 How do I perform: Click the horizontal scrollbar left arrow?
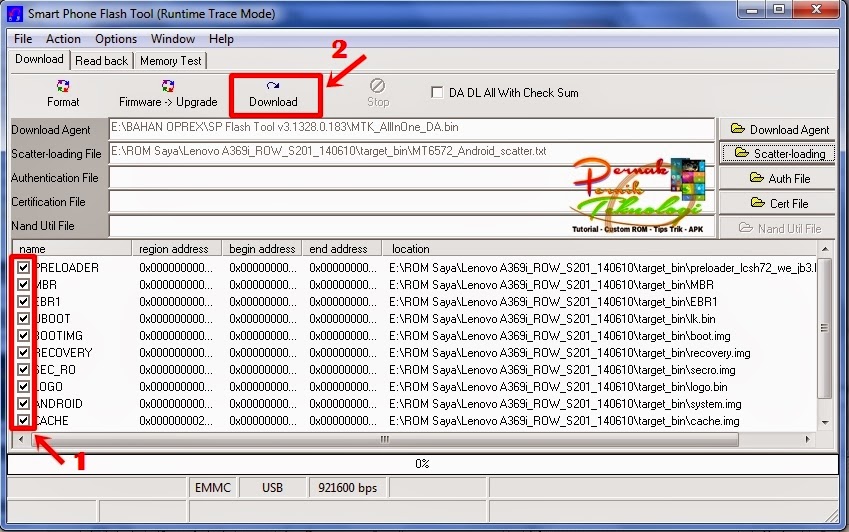(21, 439)
